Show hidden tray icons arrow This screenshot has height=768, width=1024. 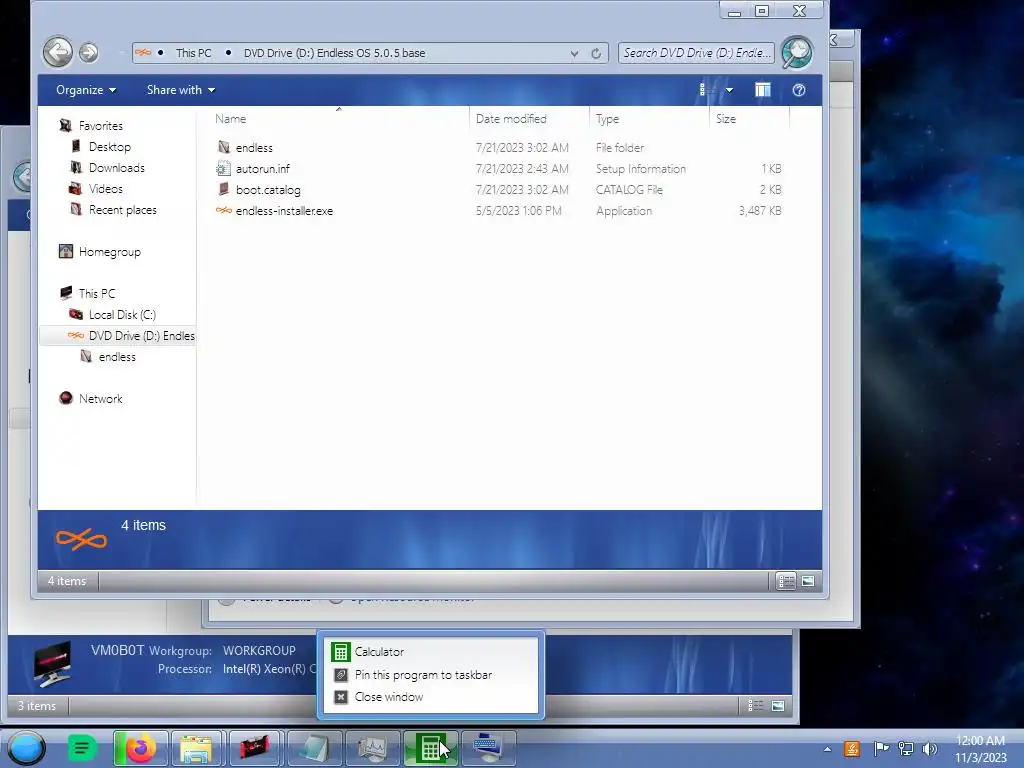tap(827, 749)
